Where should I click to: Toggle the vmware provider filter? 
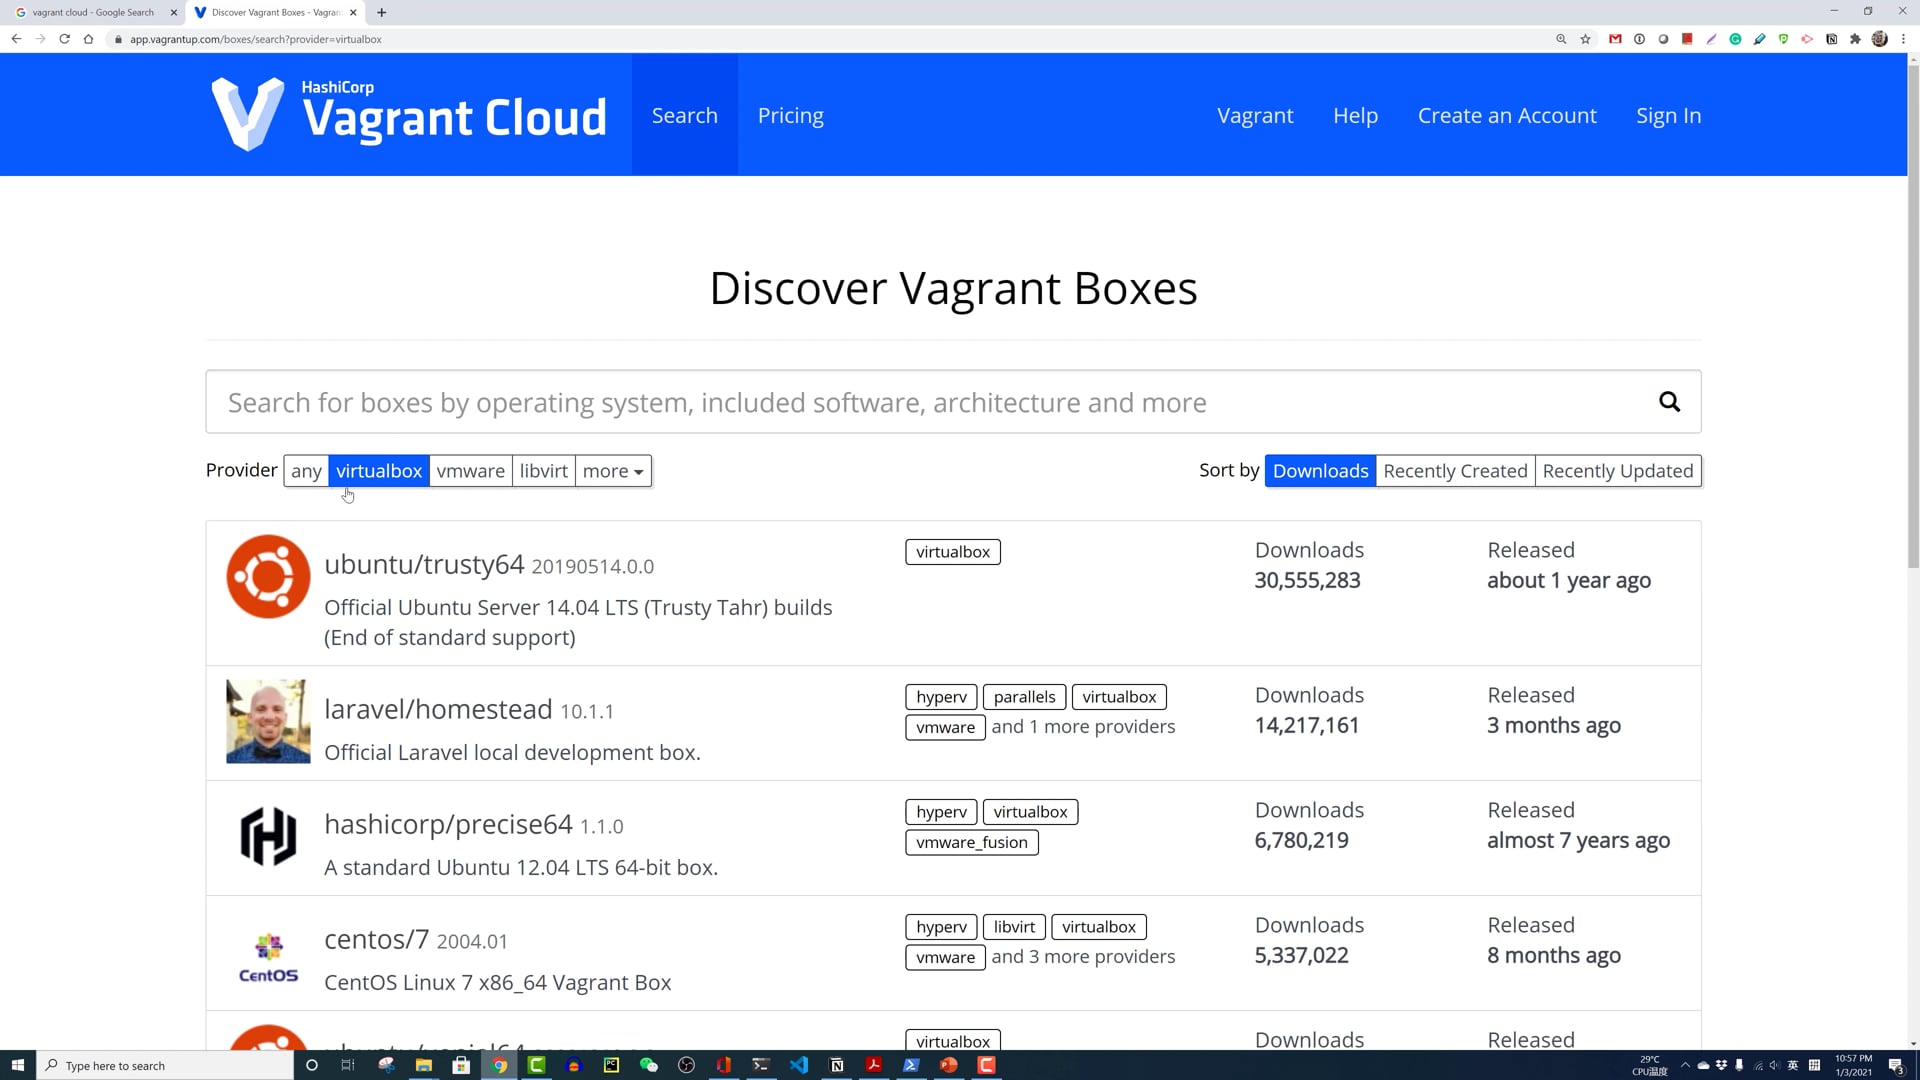[470, 470]
